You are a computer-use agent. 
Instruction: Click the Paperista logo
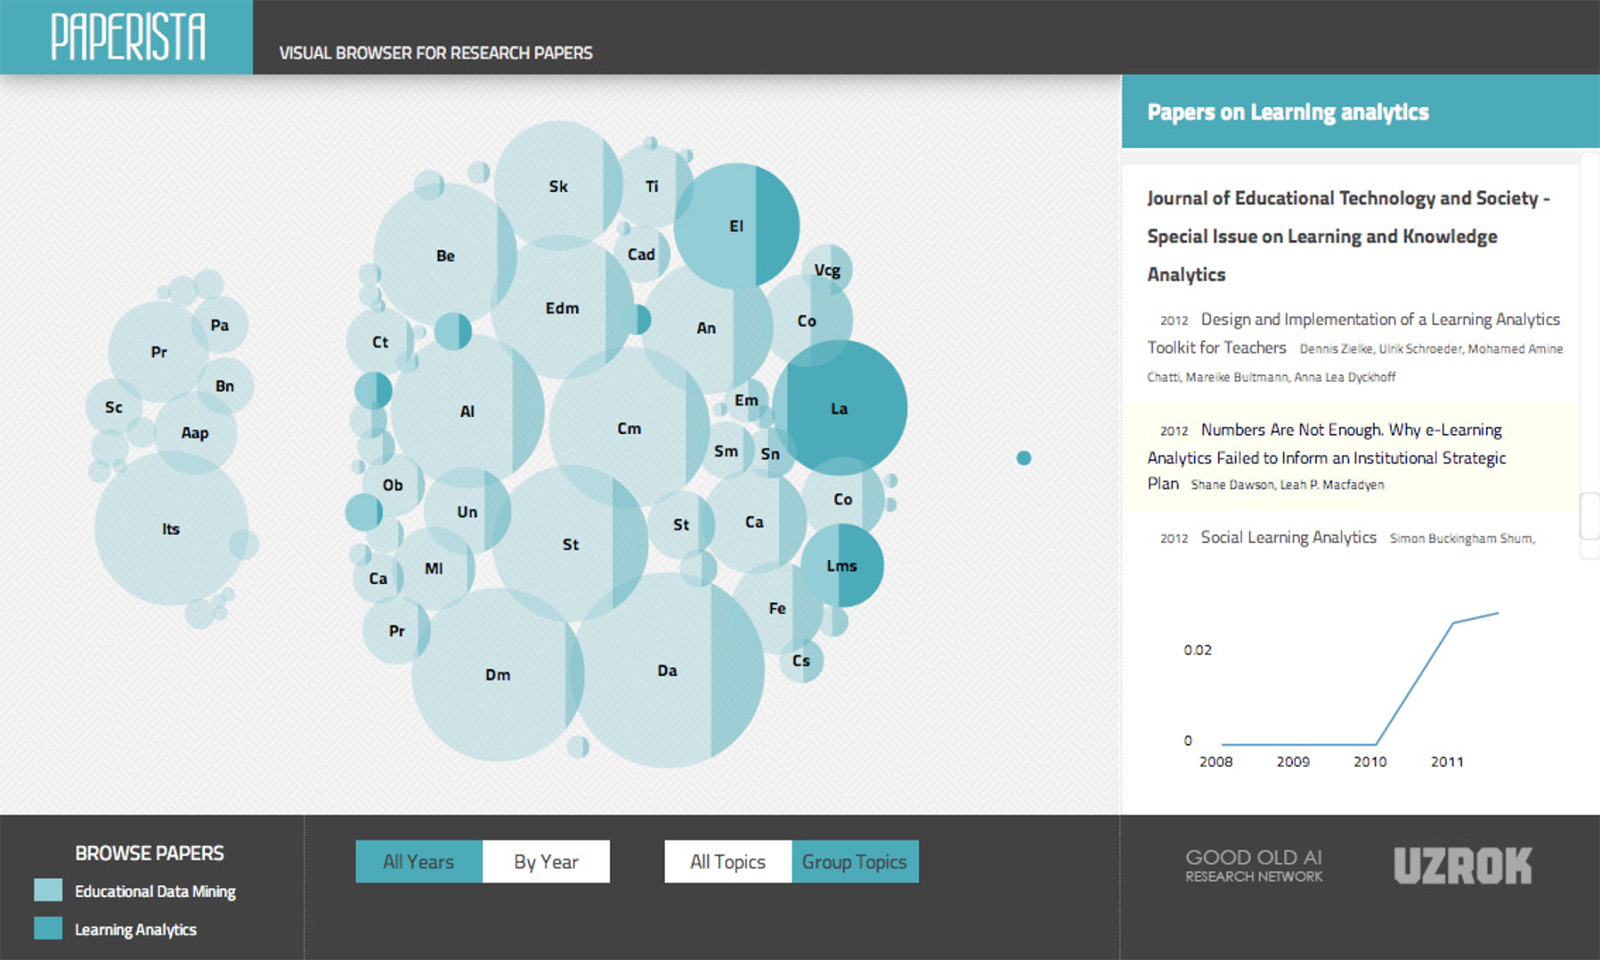tap(127, 37)
